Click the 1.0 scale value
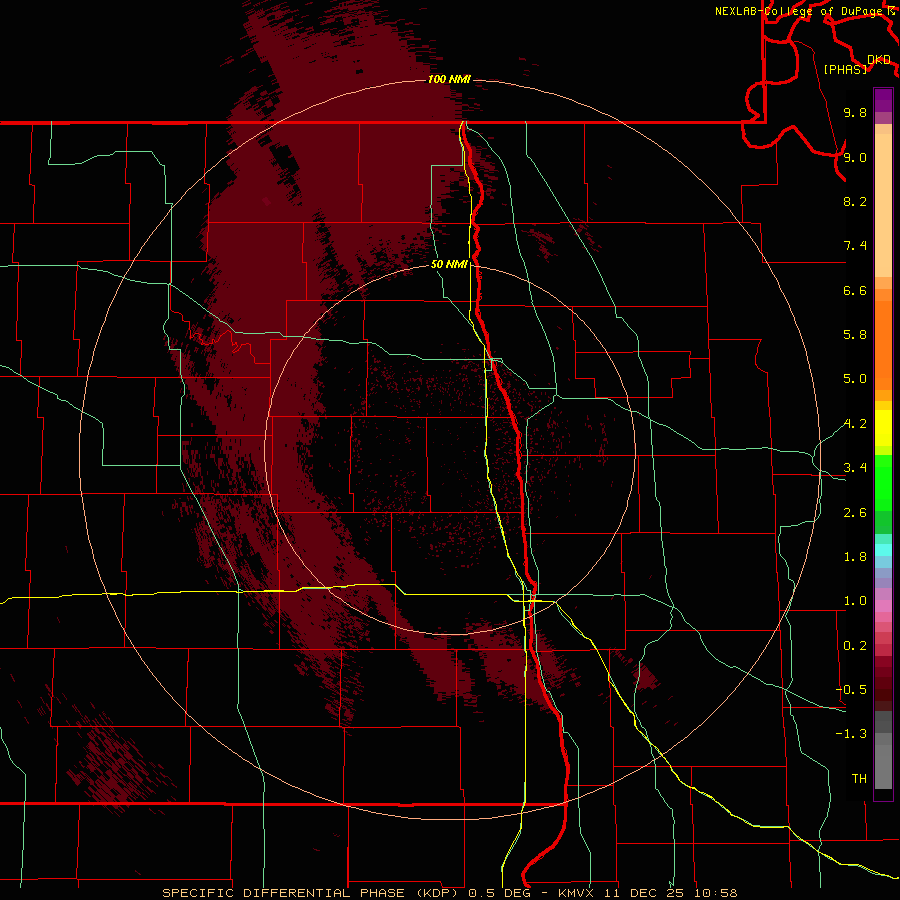Image resolution: width=900 pixels, height=900 pixels. click(855, 601)
